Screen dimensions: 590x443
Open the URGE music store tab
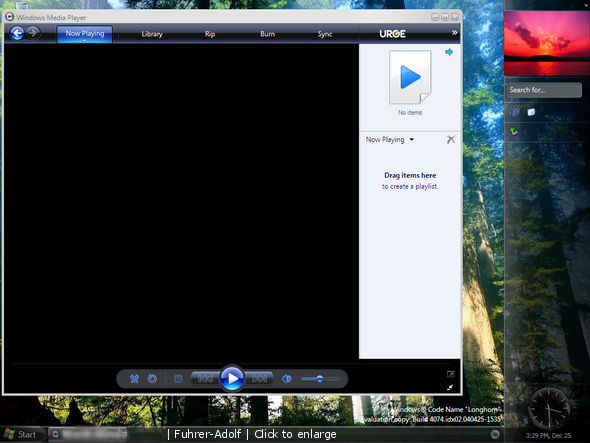pos(392,34)
